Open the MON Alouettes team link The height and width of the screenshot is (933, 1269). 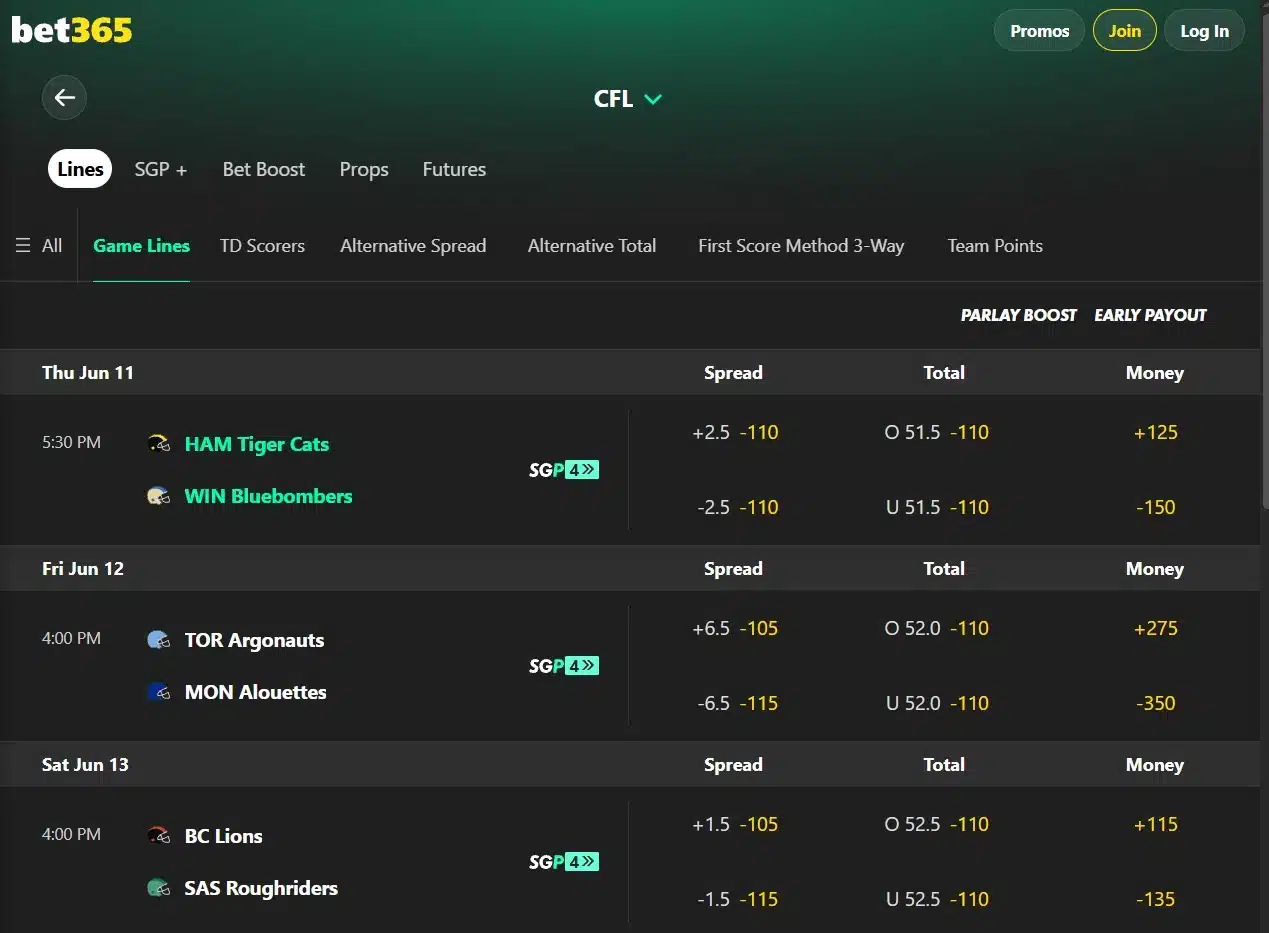[256, 692]
